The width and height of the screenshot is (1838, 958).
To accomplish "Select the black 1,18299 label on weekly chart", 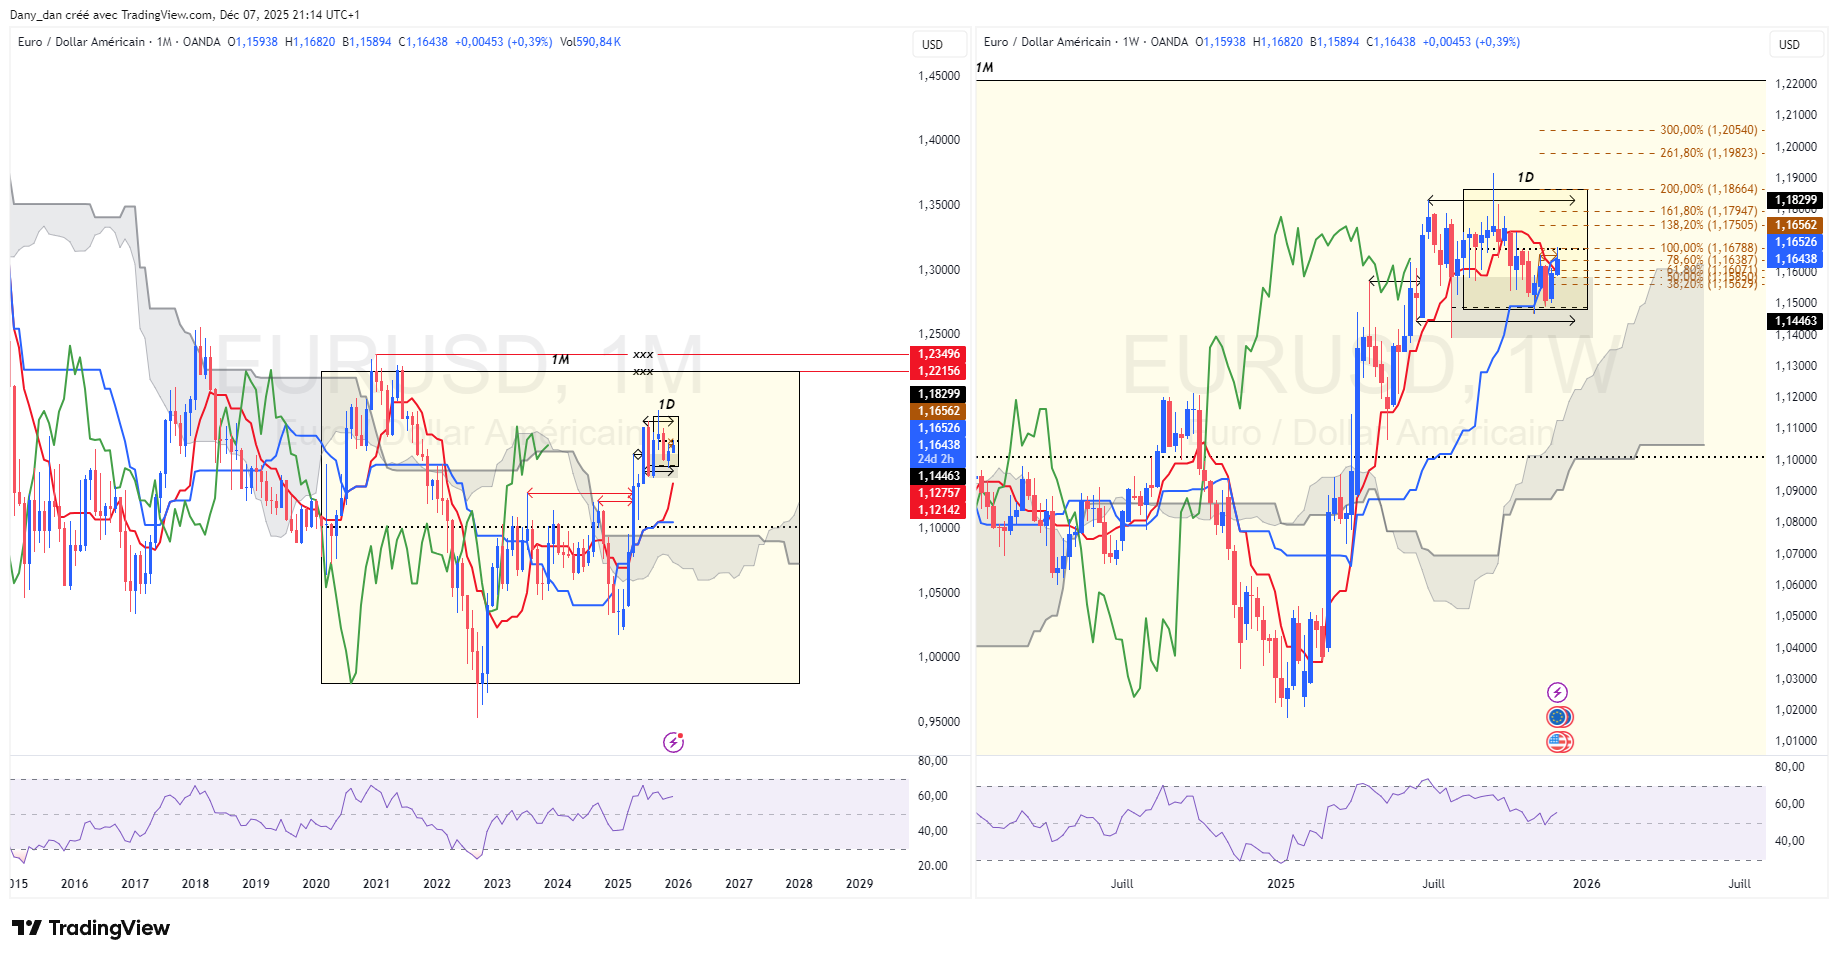I will (x=1796, y=200).
